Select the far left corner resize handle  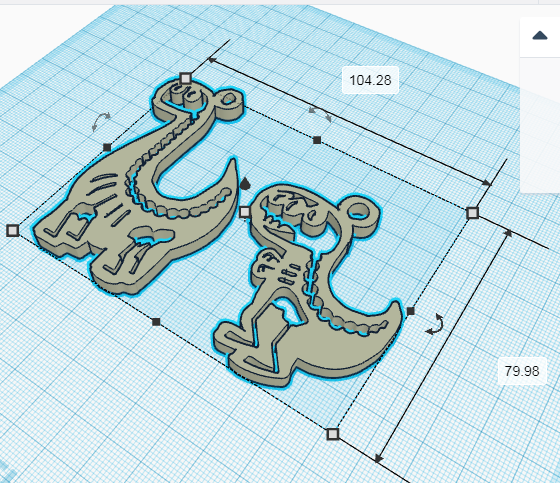[x=13, y=230]
